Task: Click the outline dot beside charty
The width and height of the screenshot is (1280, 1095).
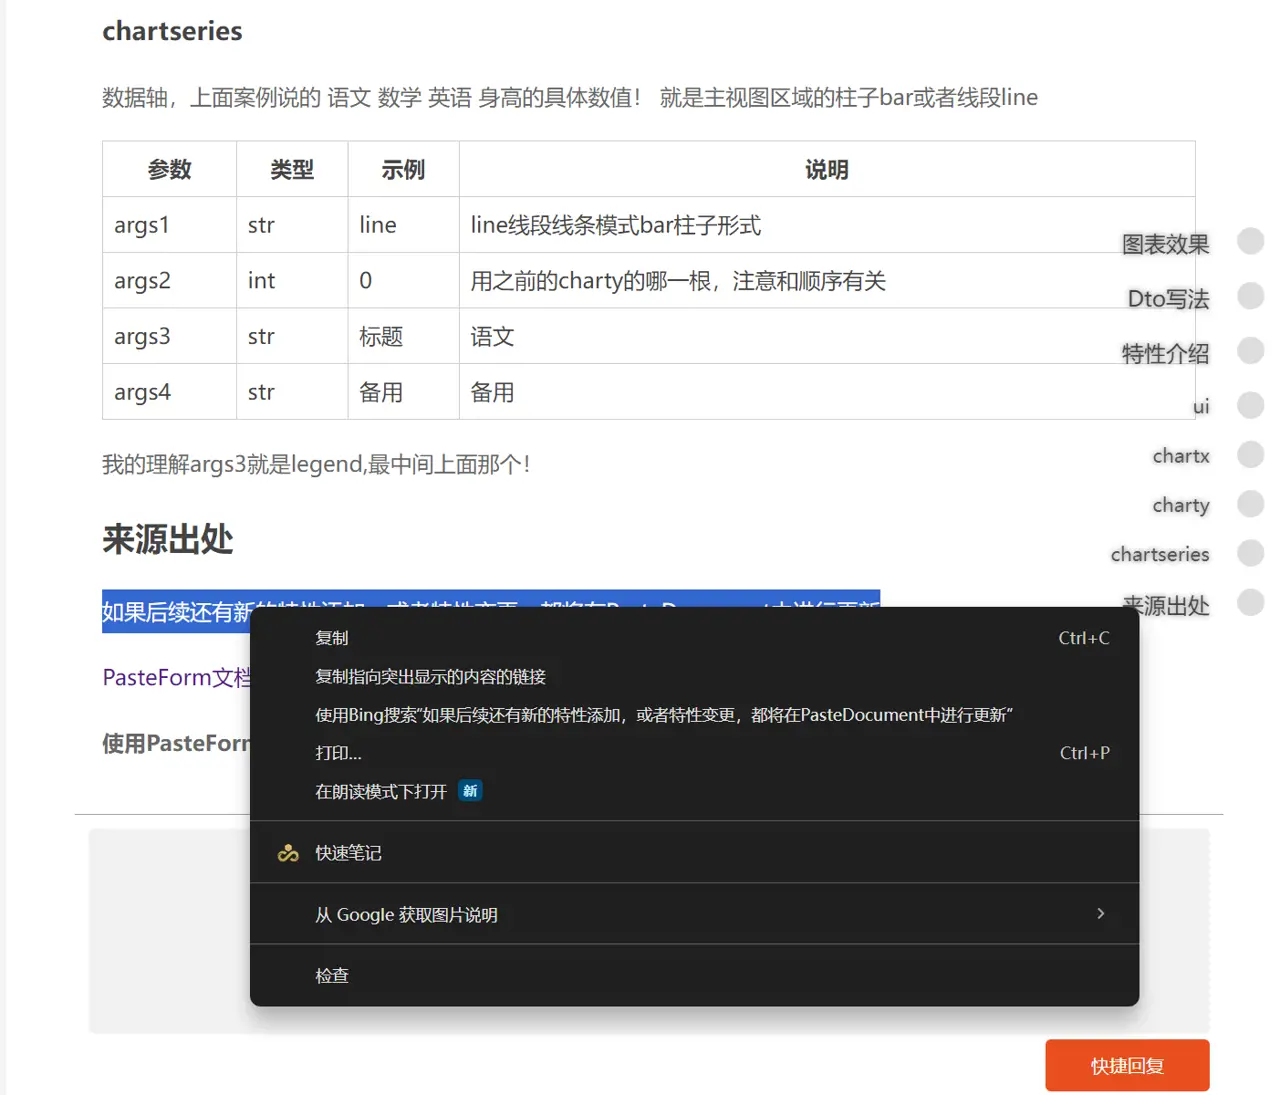Action: pos(1250,503)
